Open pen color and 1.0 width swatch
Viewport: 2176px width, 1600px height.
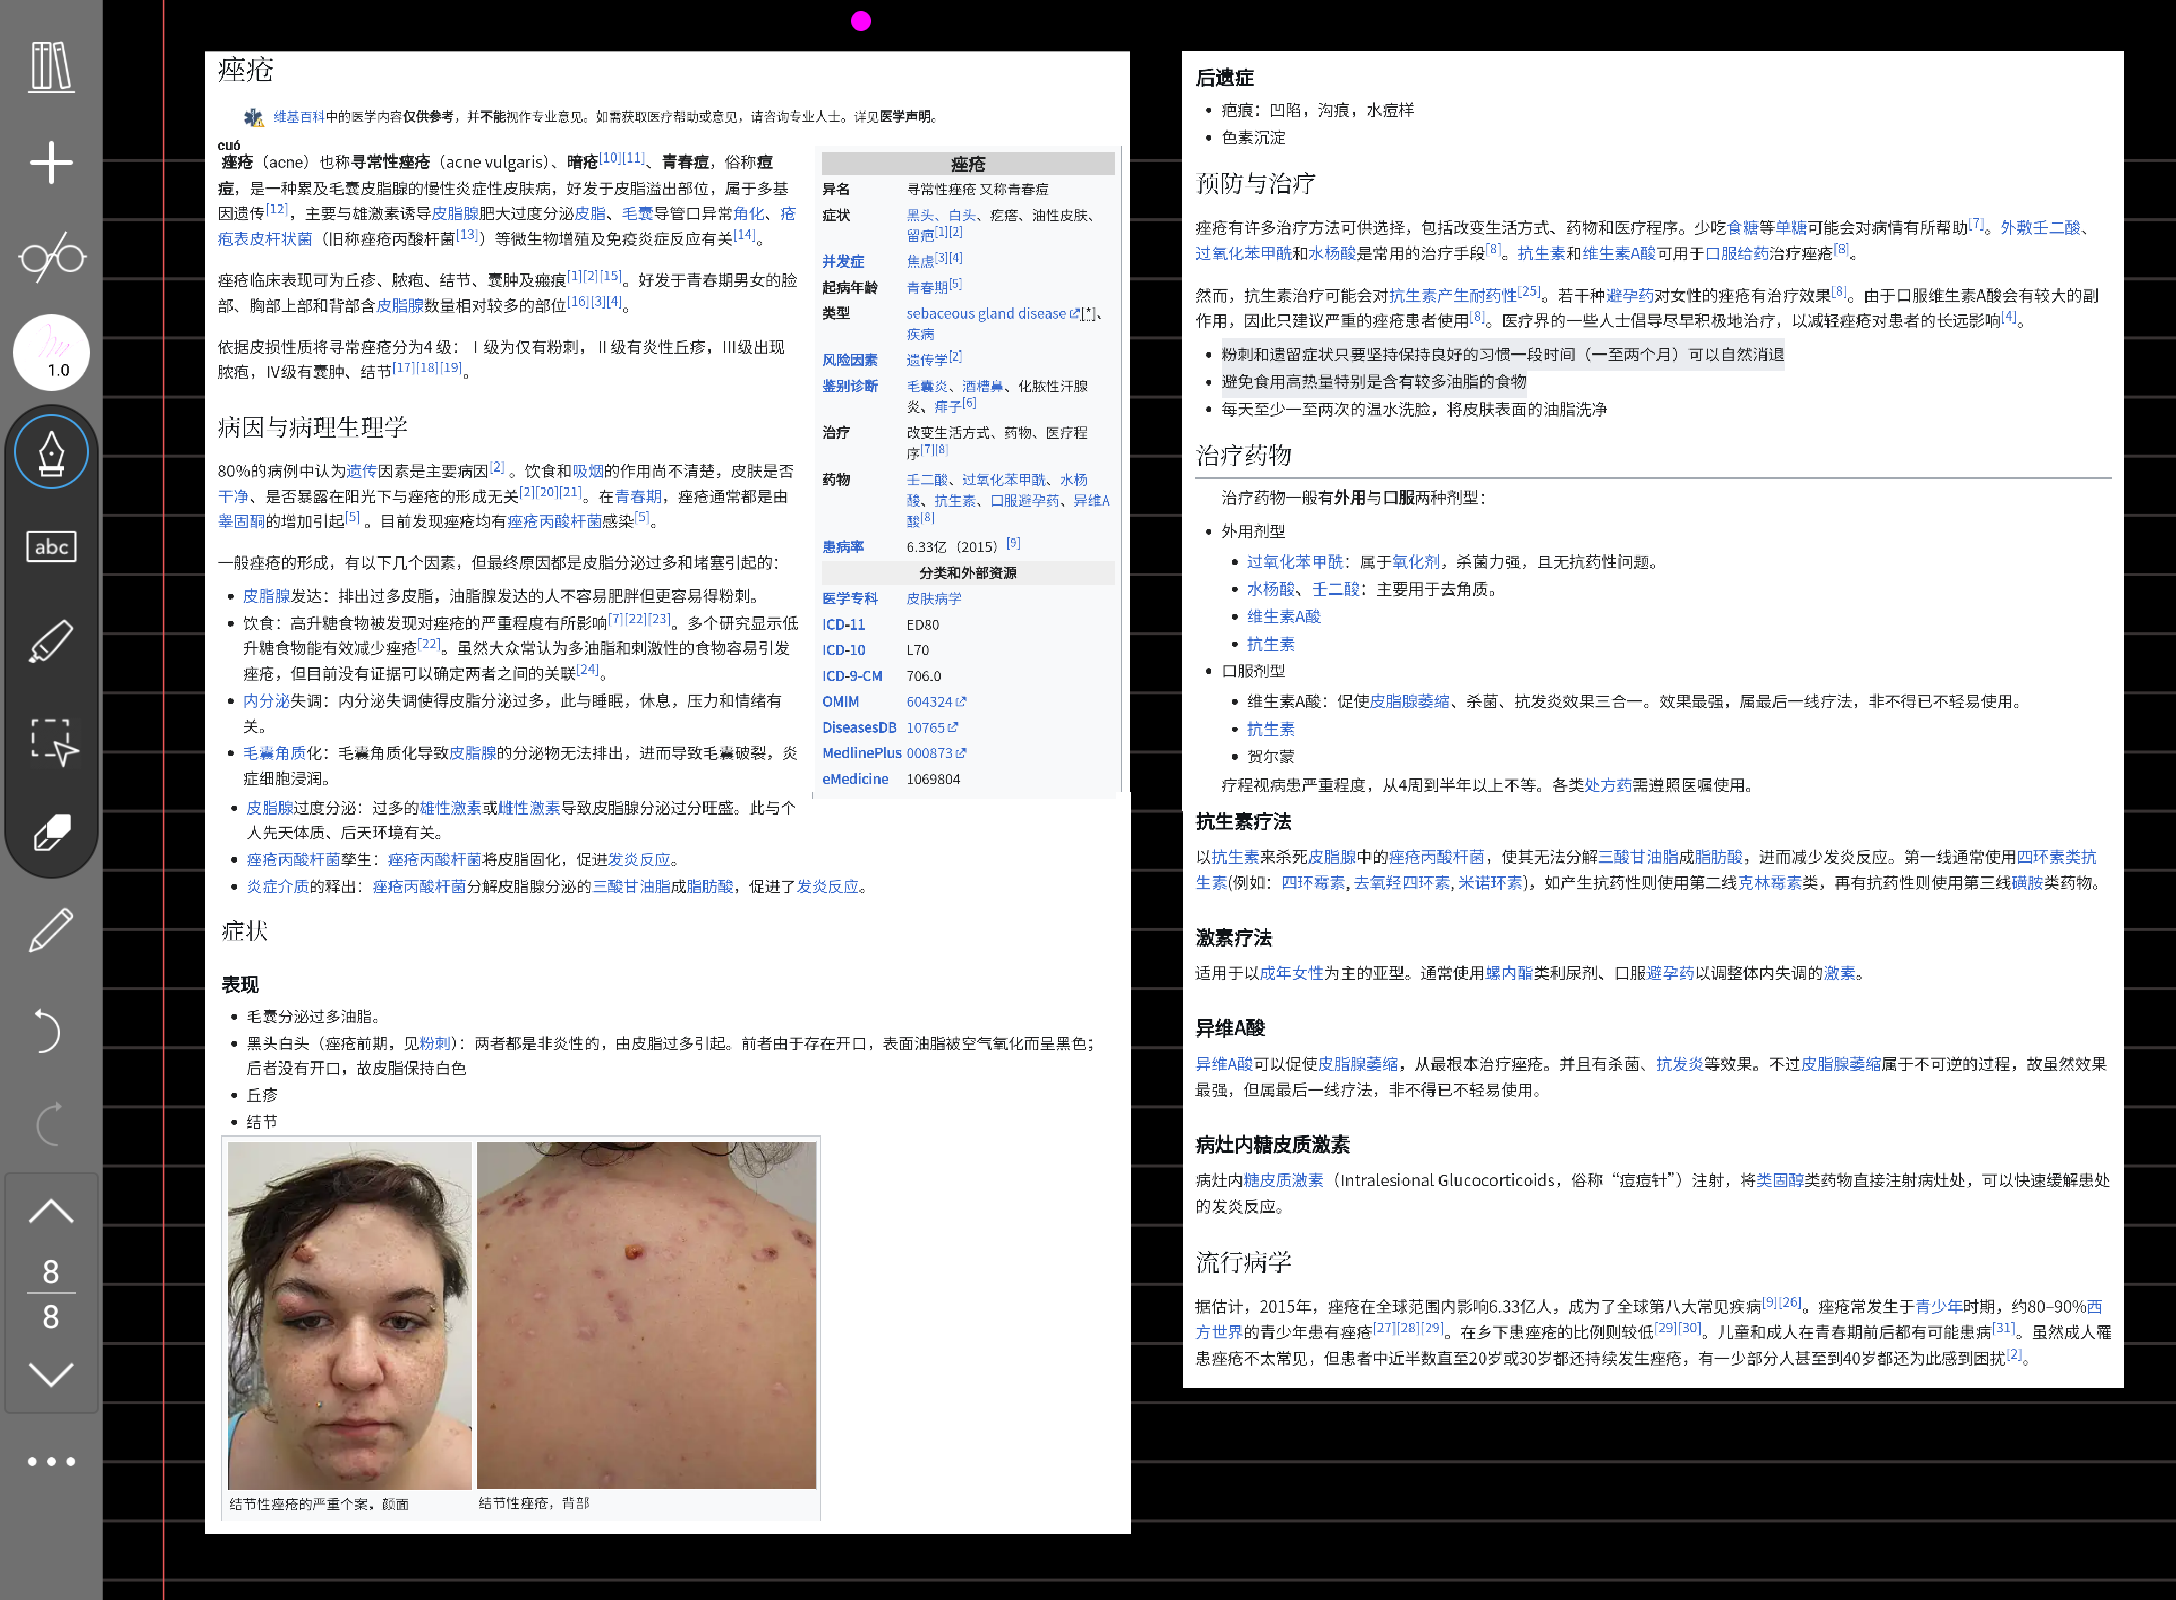(x=51, y=352)
